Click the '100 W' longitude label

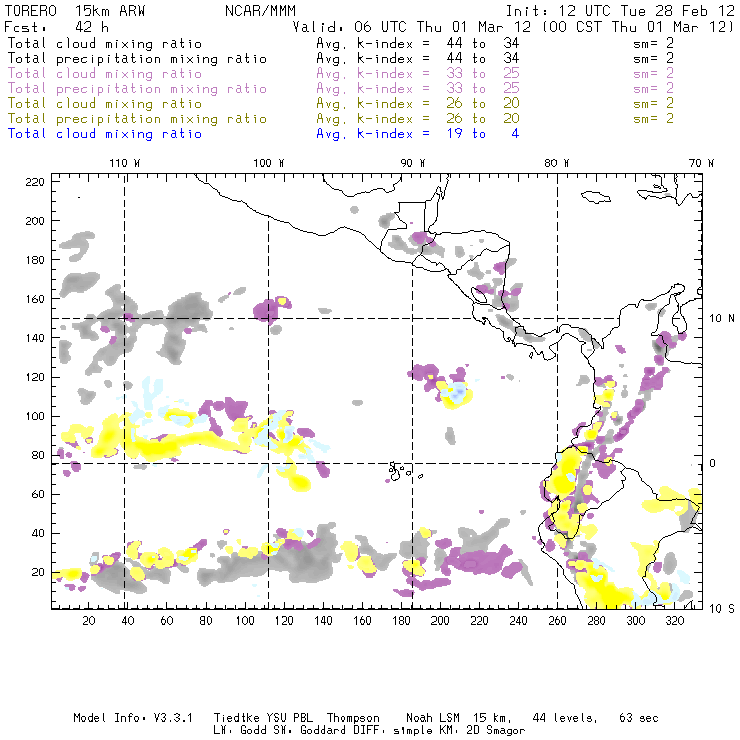pos(269,163)
